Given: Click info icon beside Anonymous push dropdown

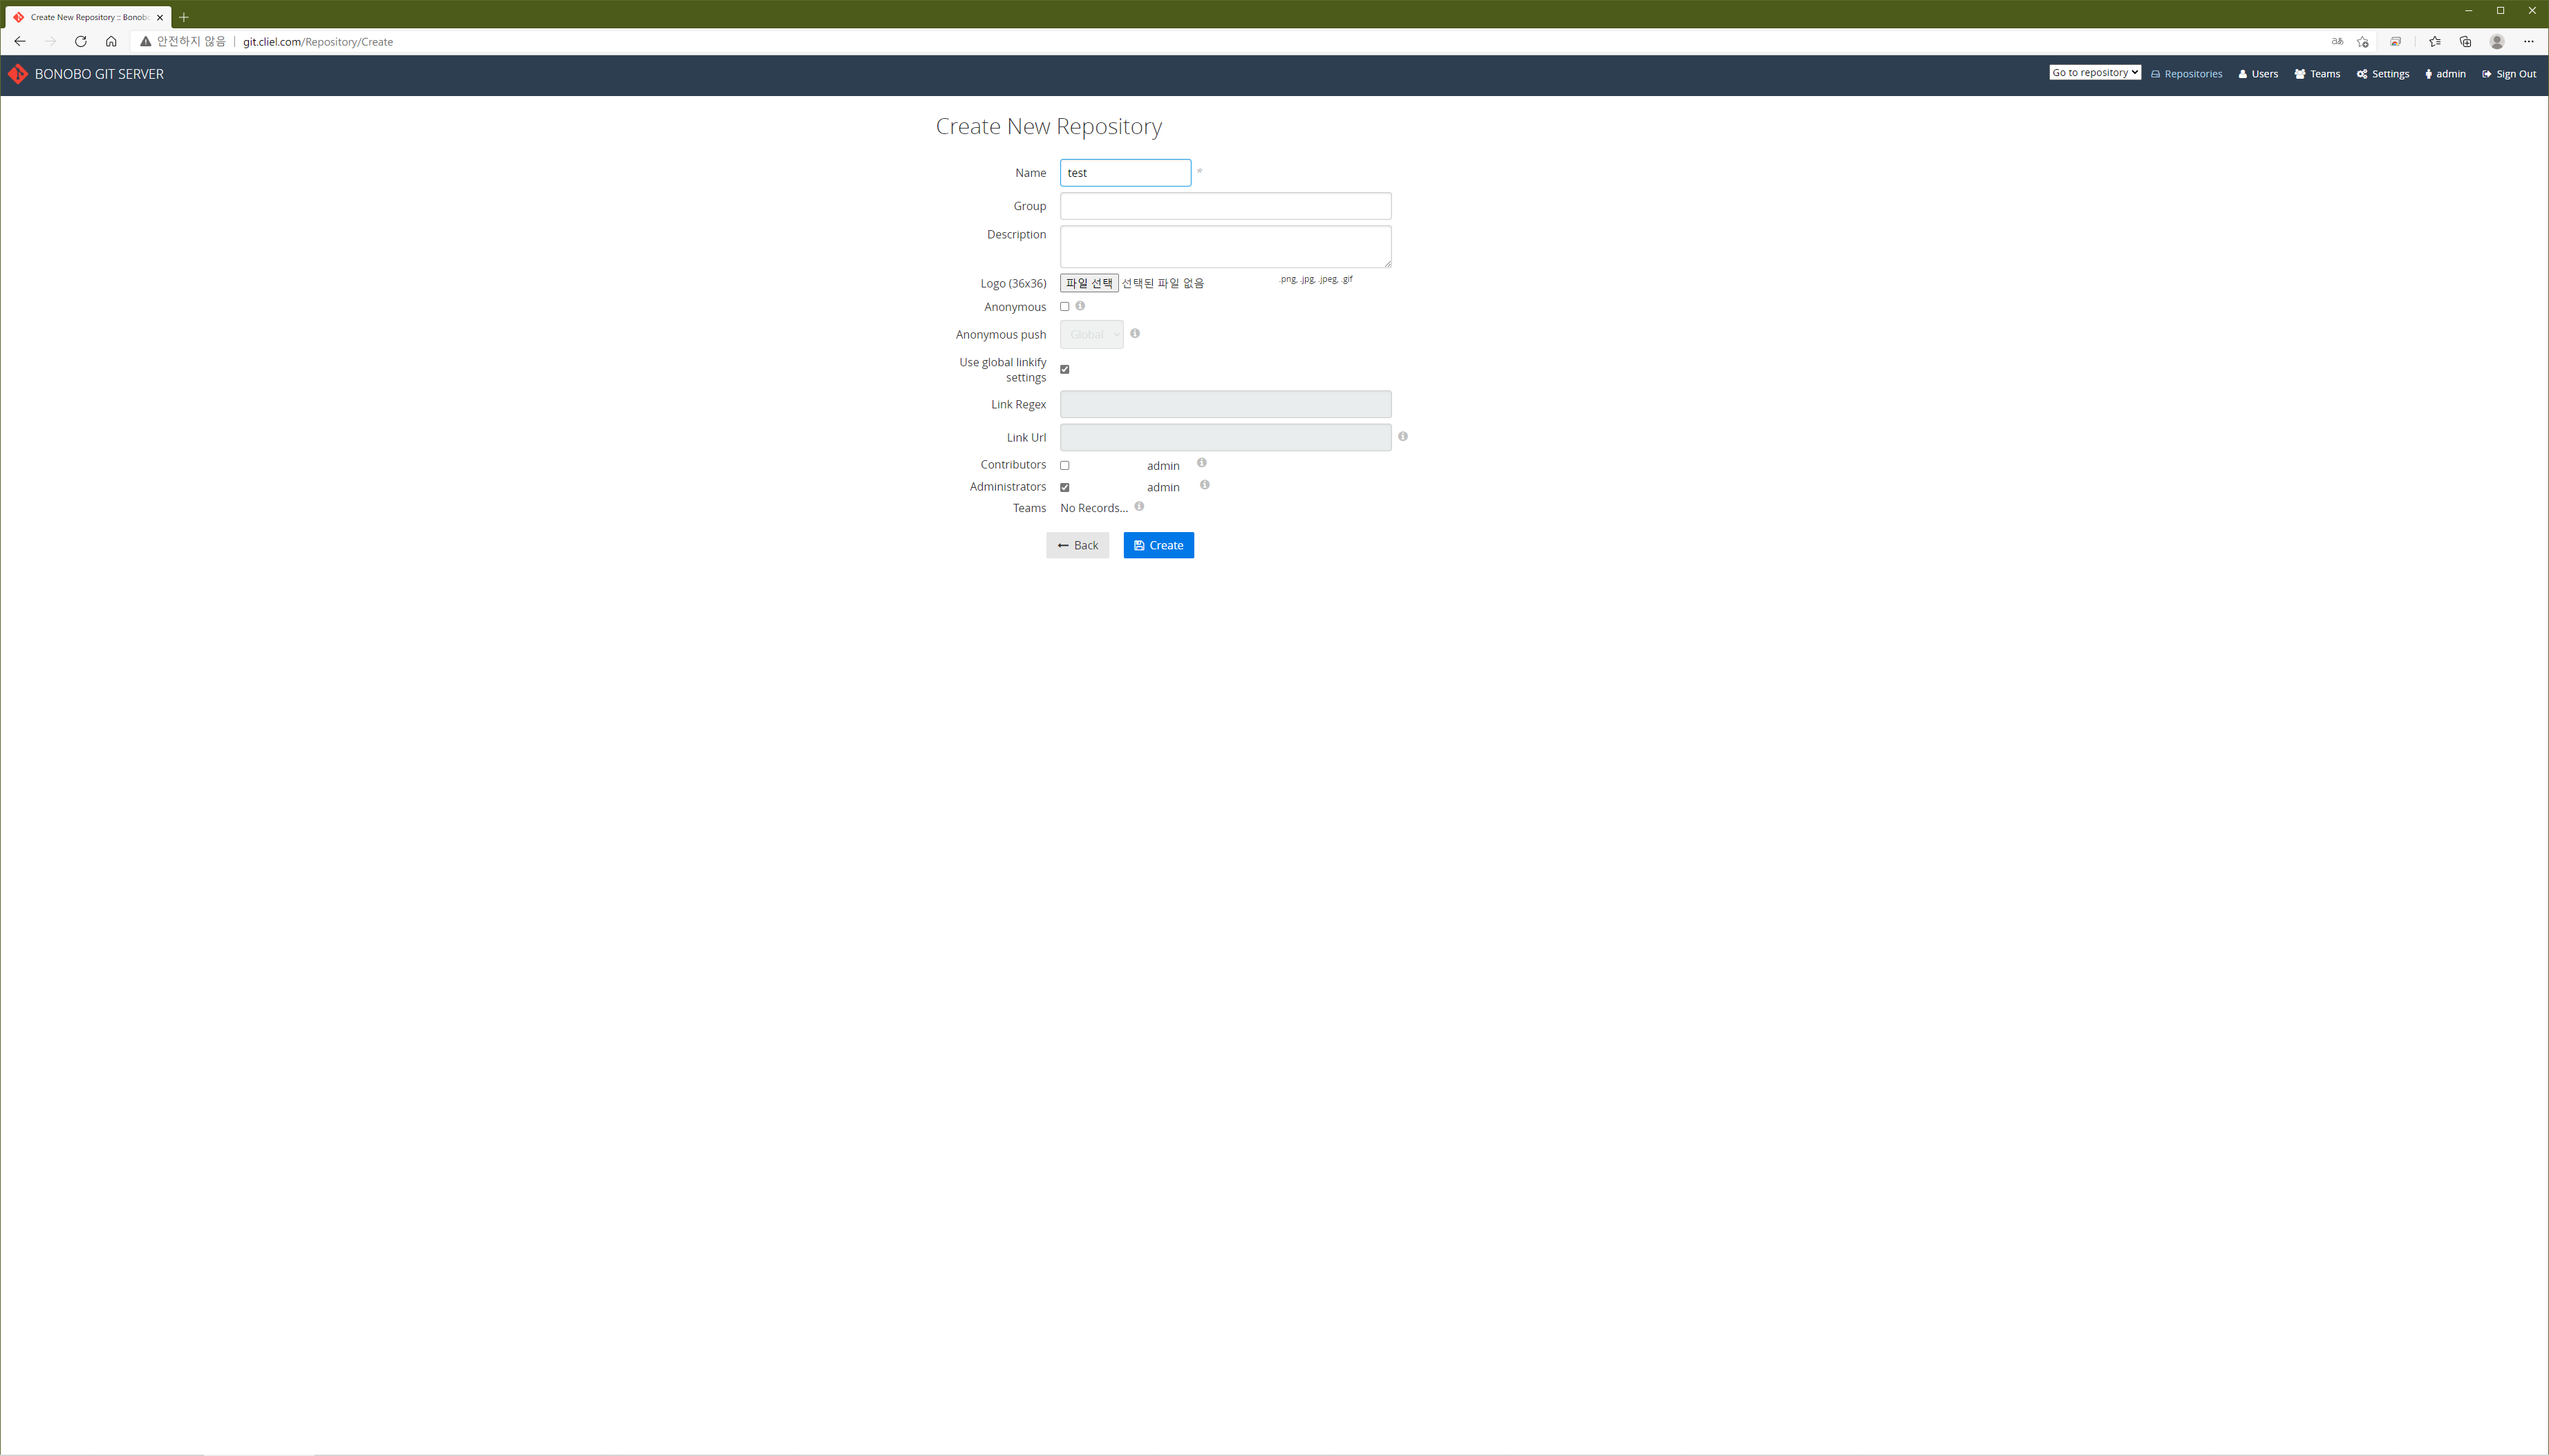Looking at the screenshot, I should [x=1135, y=334].
